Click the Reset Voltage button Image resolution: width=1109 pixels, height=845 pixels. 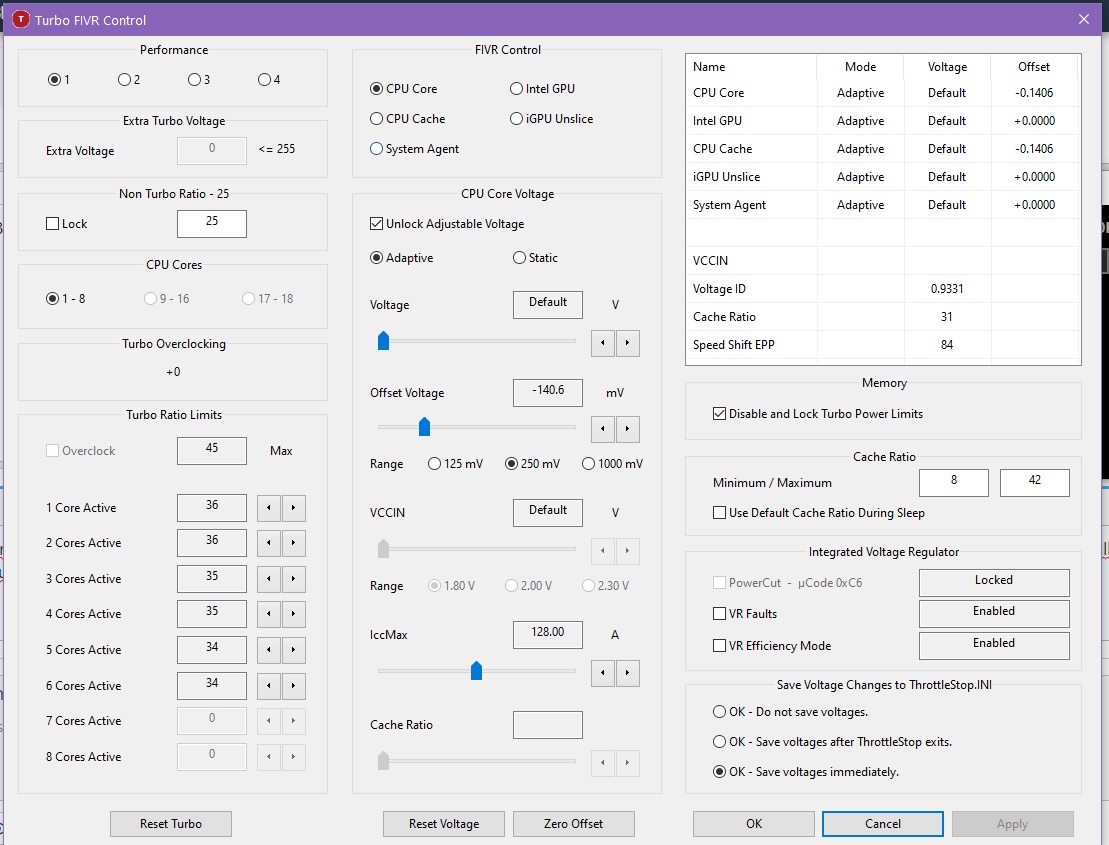click(x=443, y=824)
